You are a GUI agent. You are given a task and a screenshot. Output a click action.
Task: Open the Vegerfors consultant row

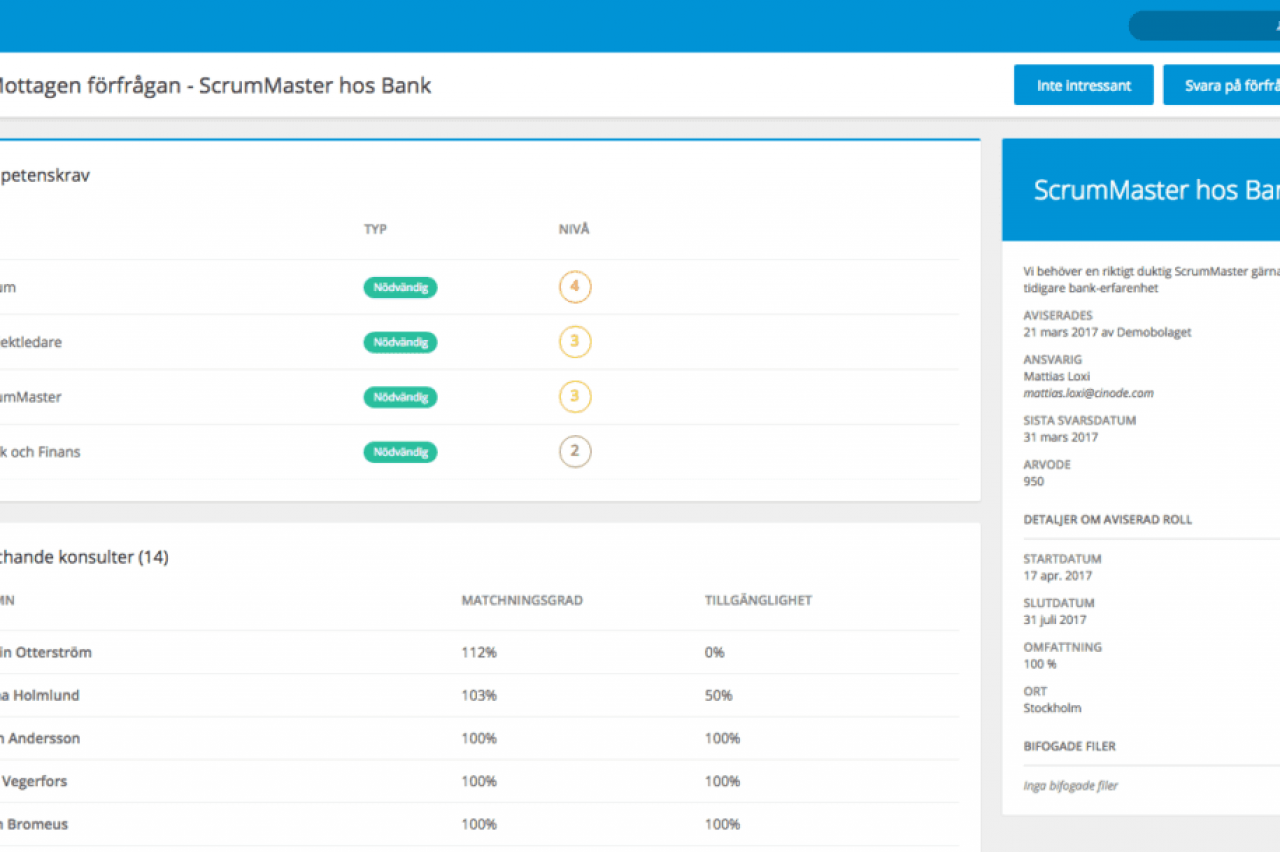pyautogui.click(x=35, y=782)
